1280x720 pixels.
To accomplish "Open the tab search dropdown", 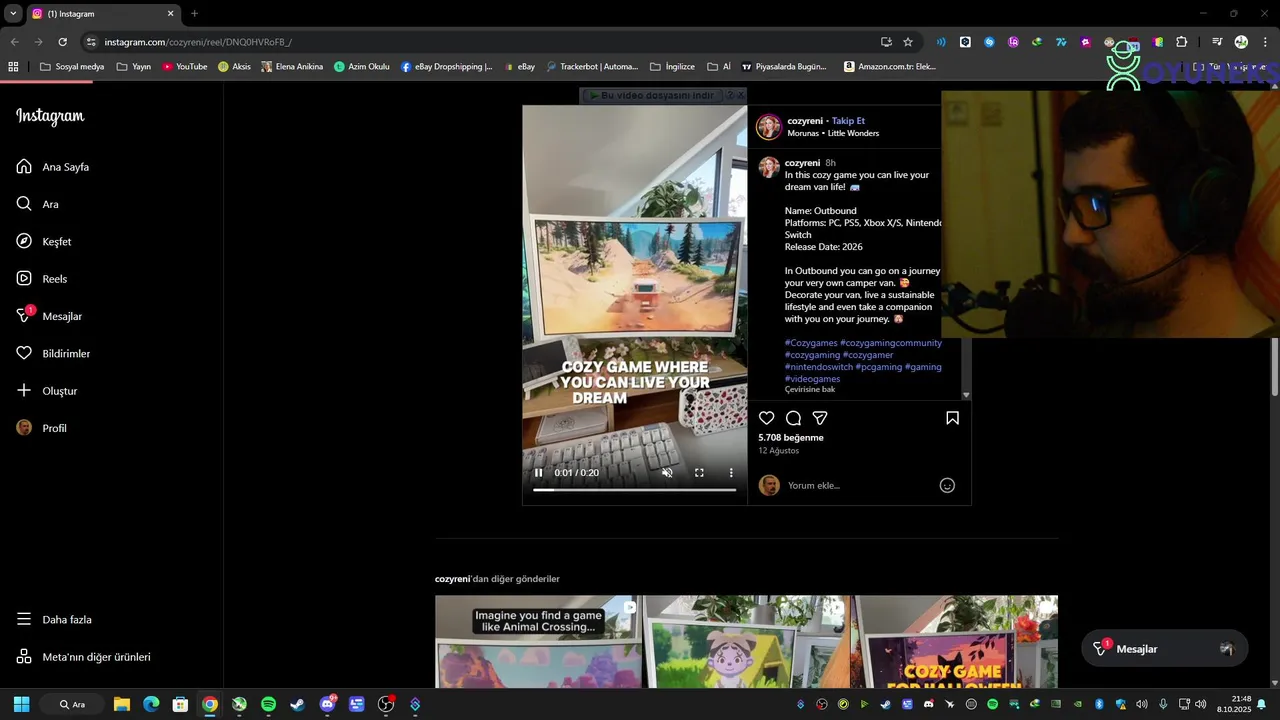I will click(13, 14).
